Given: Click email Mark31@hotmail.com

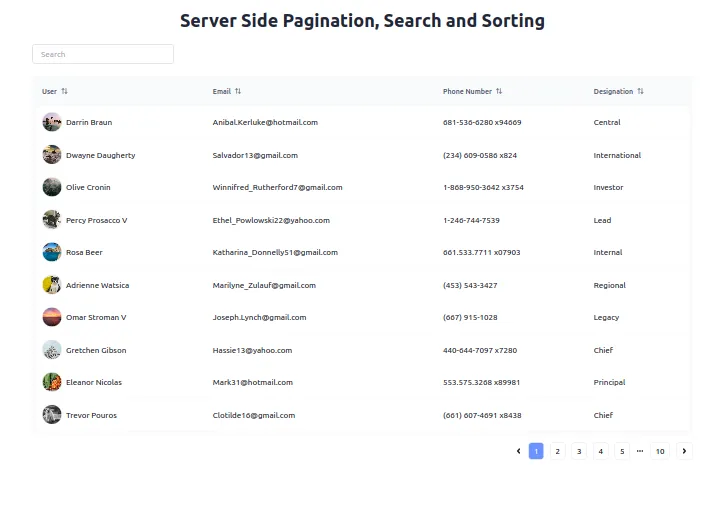Looking at the screenshot, I should [x=253, y=383].
